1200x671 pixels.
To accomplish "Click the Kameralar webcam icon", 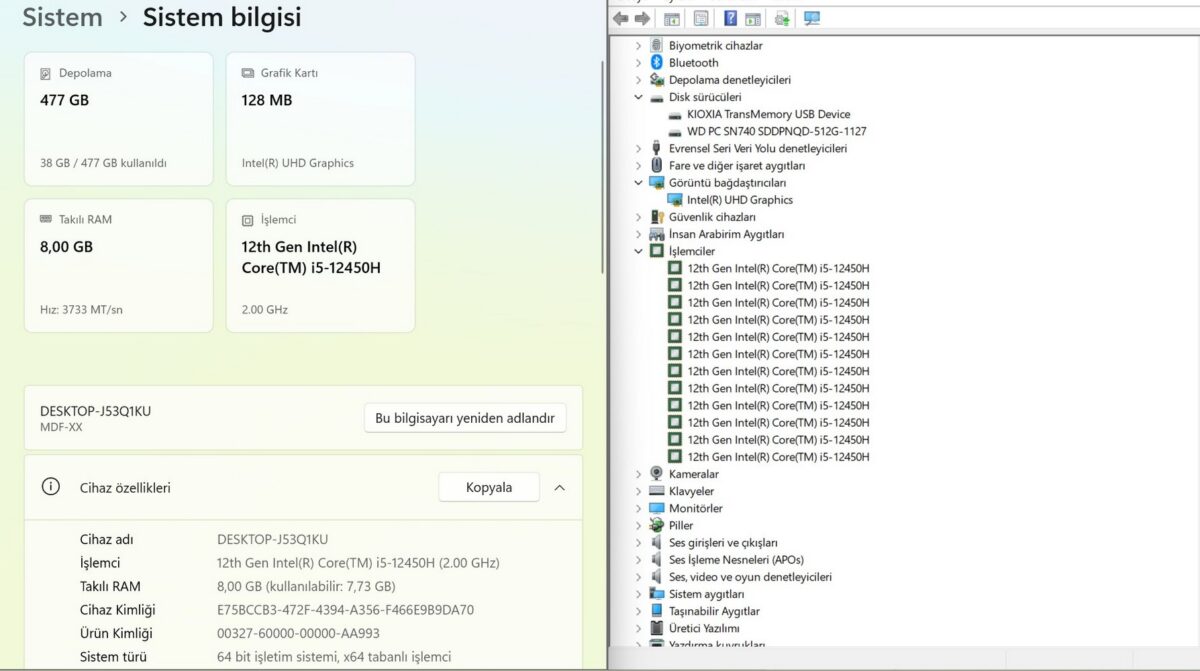I will pos(657,474).
